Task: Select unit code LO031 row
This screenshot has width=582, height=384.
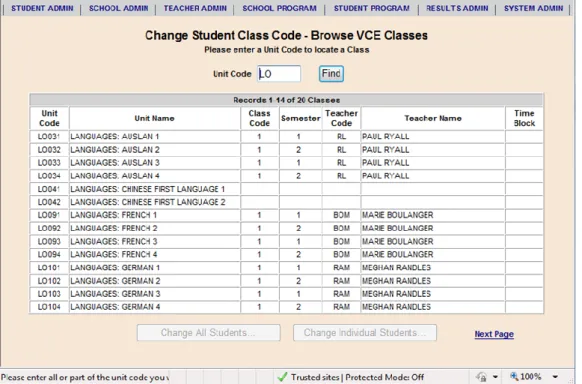Action: tap(286, 137)
